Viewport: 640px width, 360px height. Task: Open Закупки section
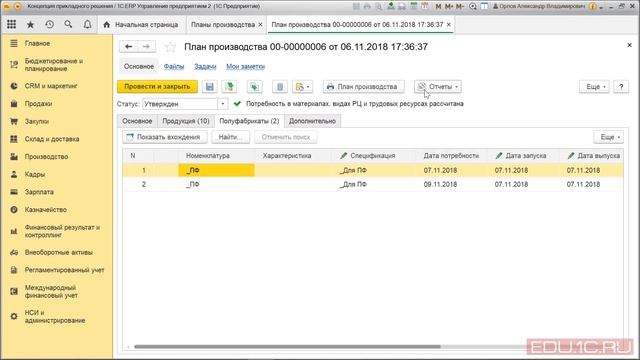pyautogui.click(x=57, y=121)
